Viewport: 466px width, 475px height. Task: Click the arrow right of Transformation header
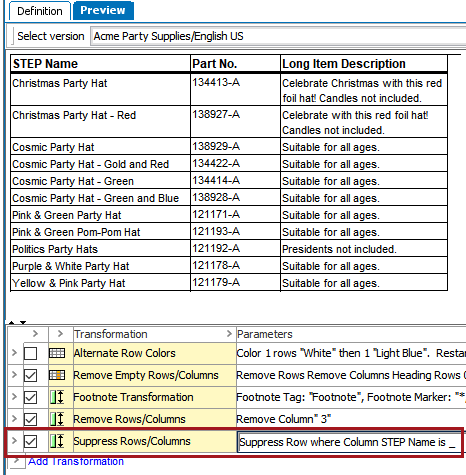point(229,334)
